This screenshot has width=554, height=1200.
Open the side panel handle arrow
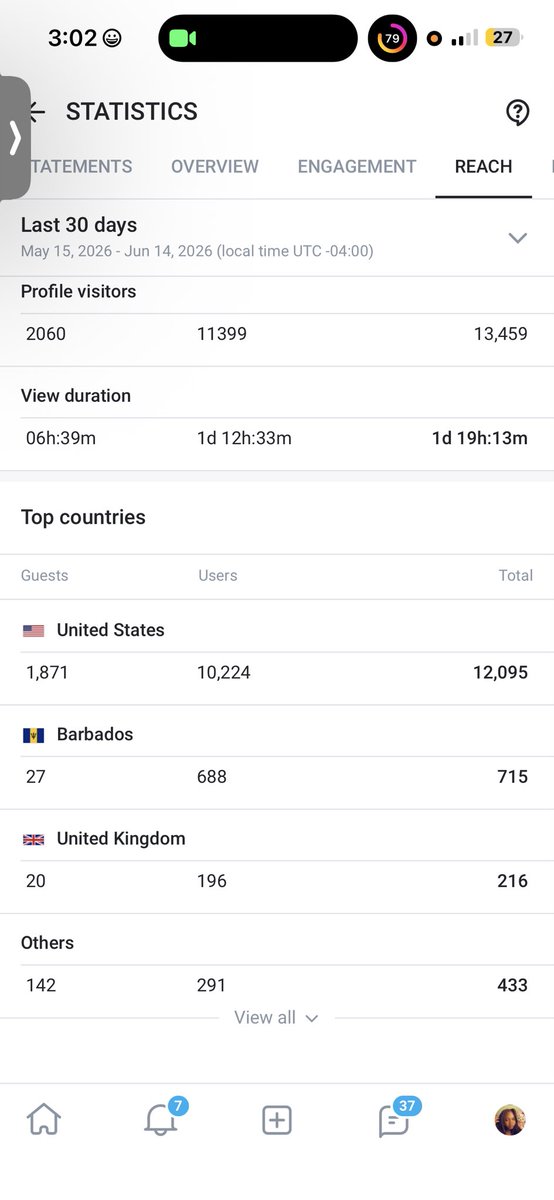[15, 138]
